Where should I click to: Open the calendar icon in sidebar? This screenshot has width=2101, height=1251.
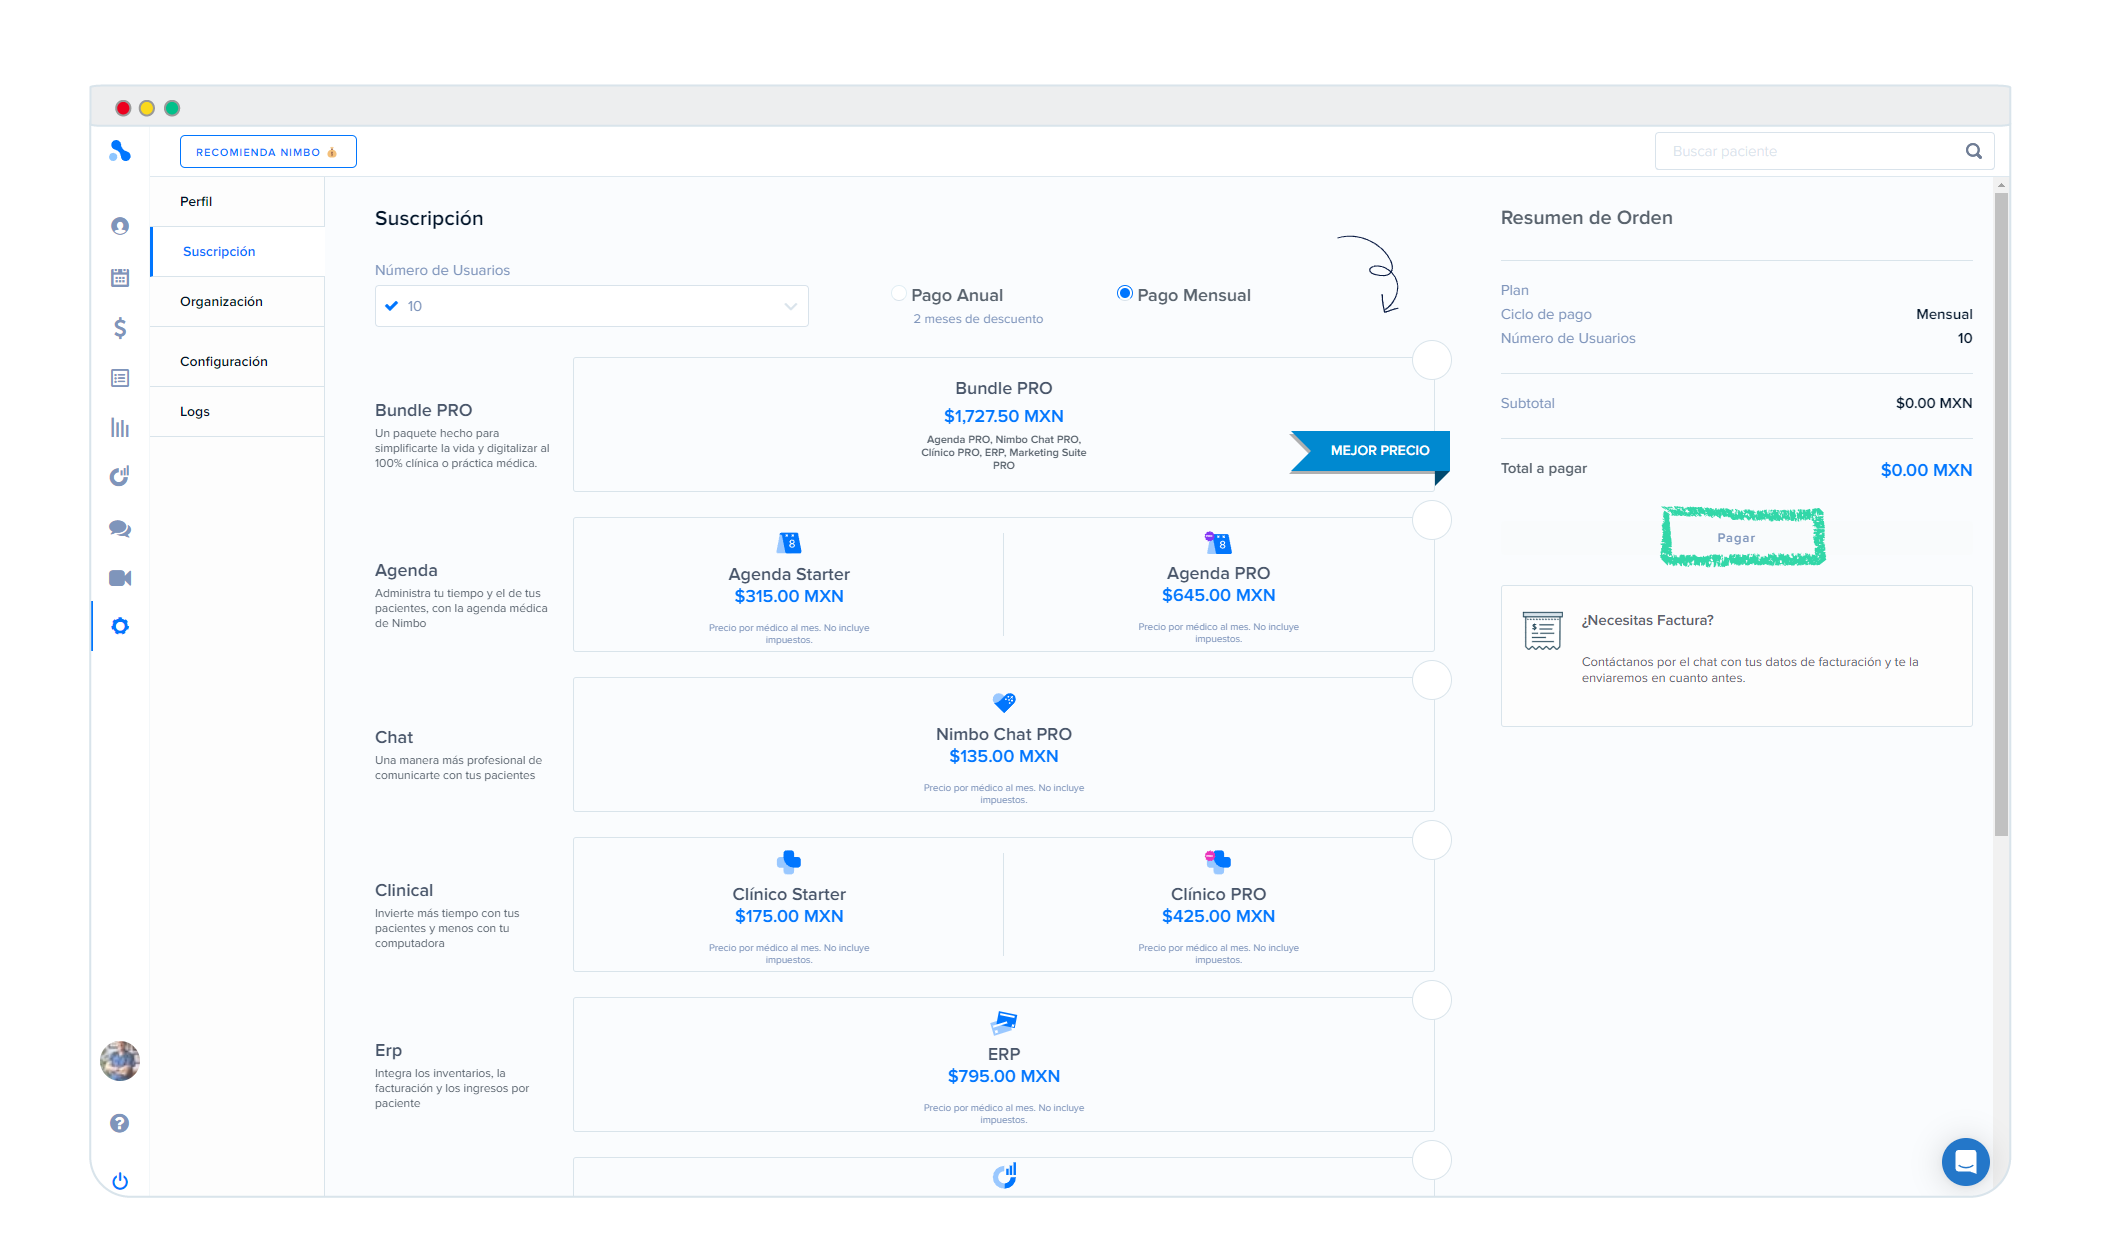(120, 277)
